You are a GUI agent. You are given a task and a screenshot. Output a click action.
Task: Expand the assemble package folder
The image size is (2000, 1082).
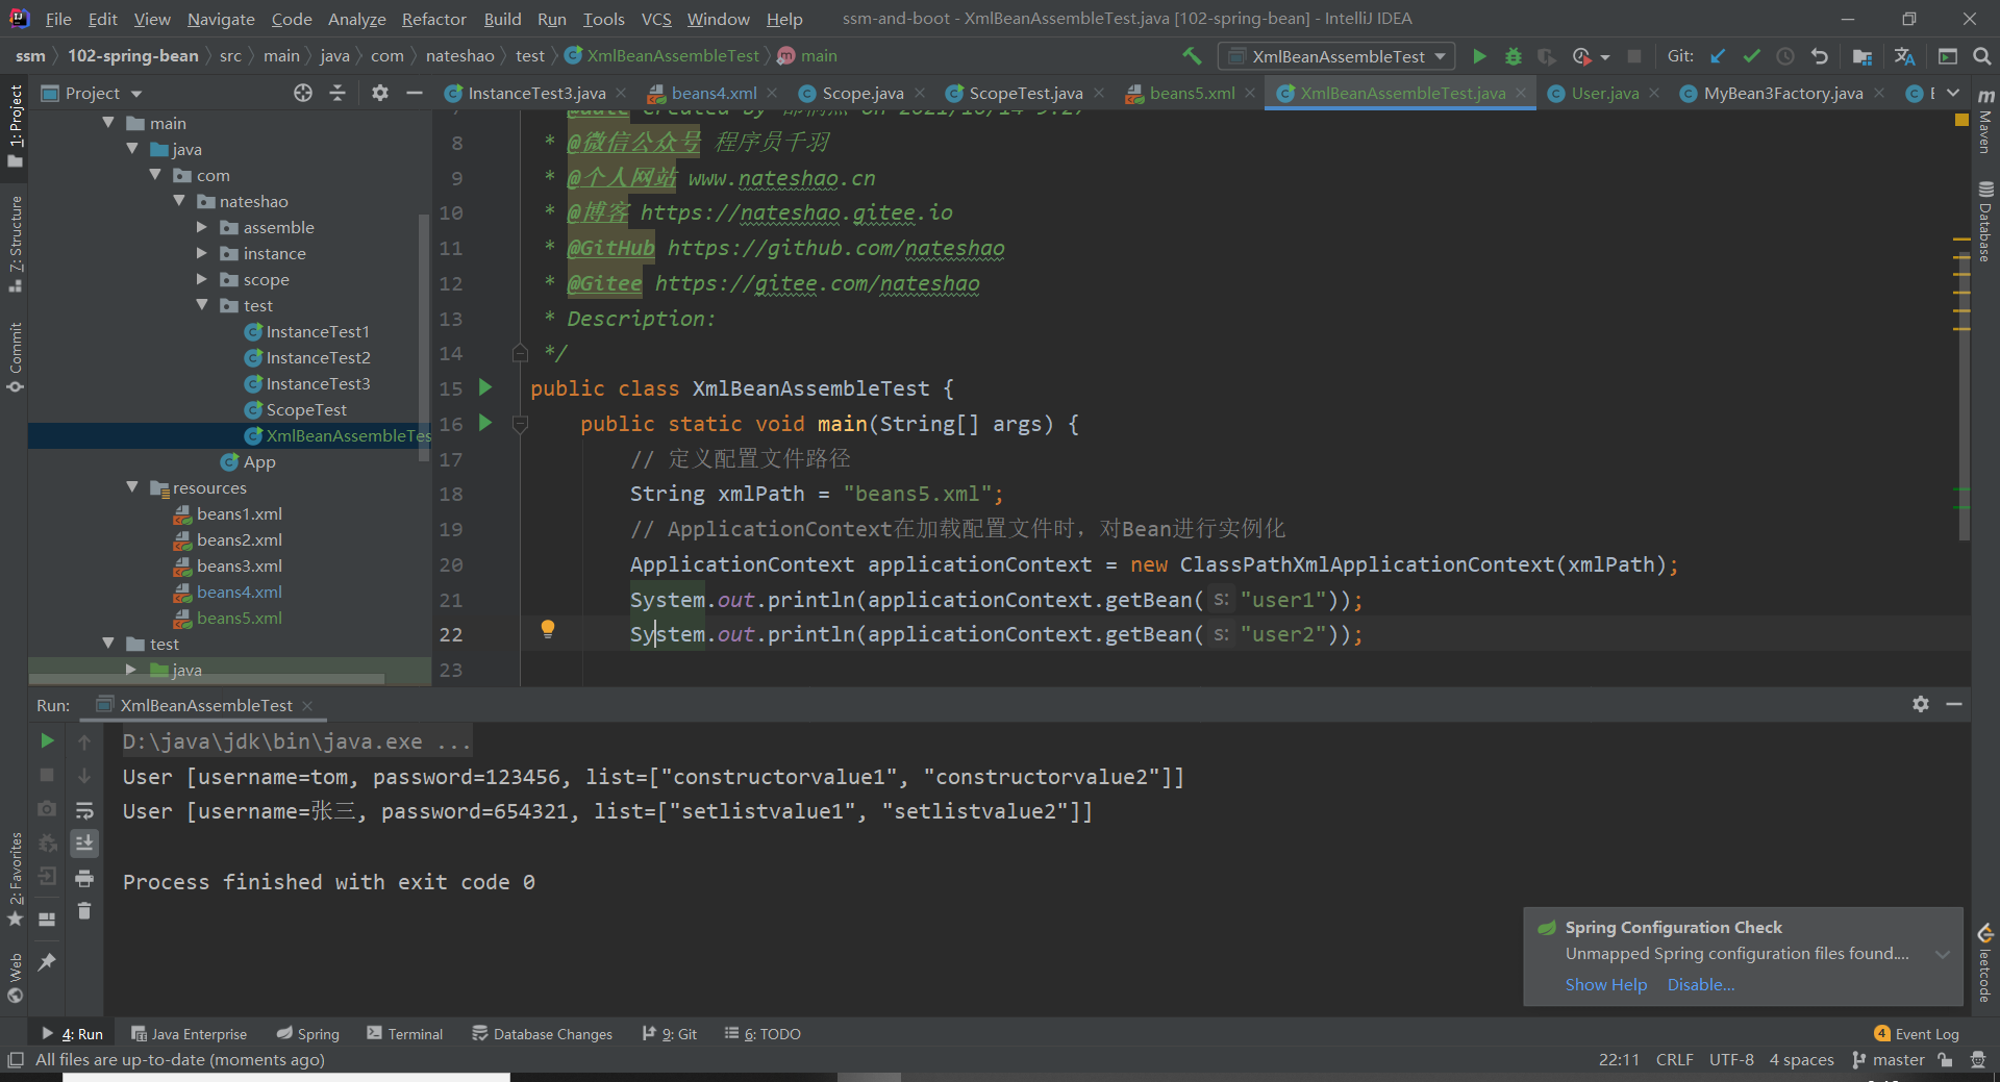202,227
